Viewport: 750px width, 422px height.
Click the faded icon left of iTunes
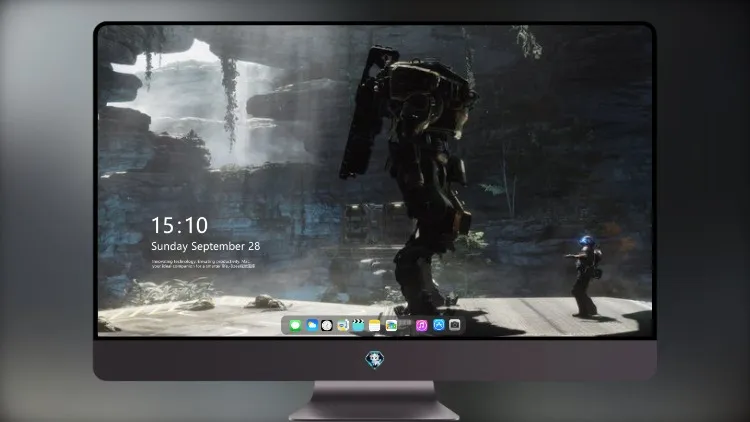[406, 324]
